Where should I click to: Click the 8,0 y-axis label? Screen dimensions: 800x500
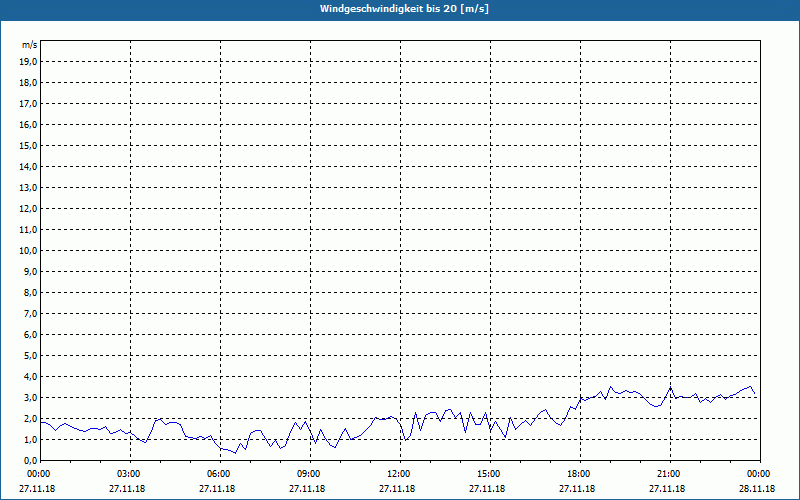(31, 292)
